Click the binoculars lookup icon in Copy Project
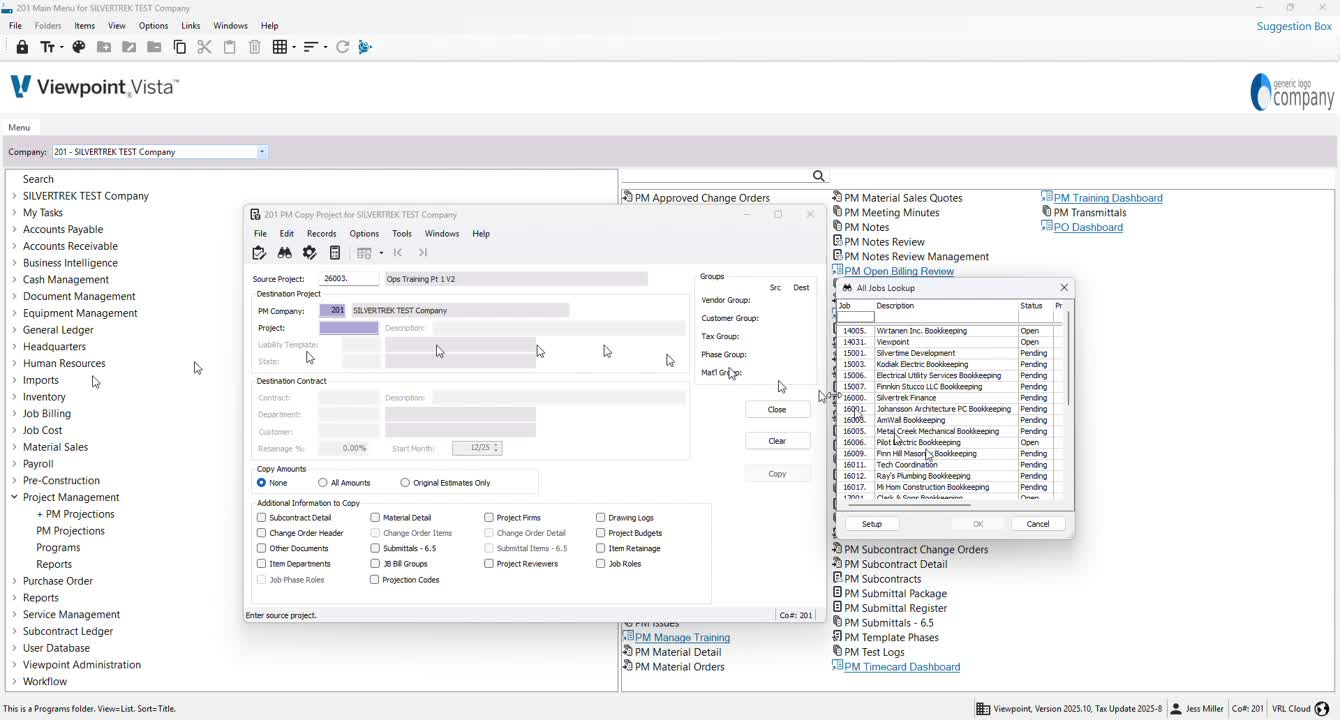 [x=285, y=253]
